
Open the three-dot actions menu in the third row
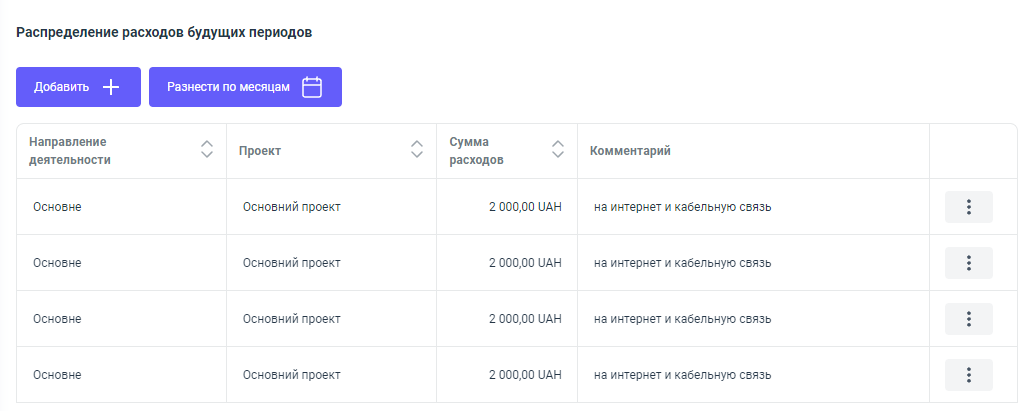point(968,319)
